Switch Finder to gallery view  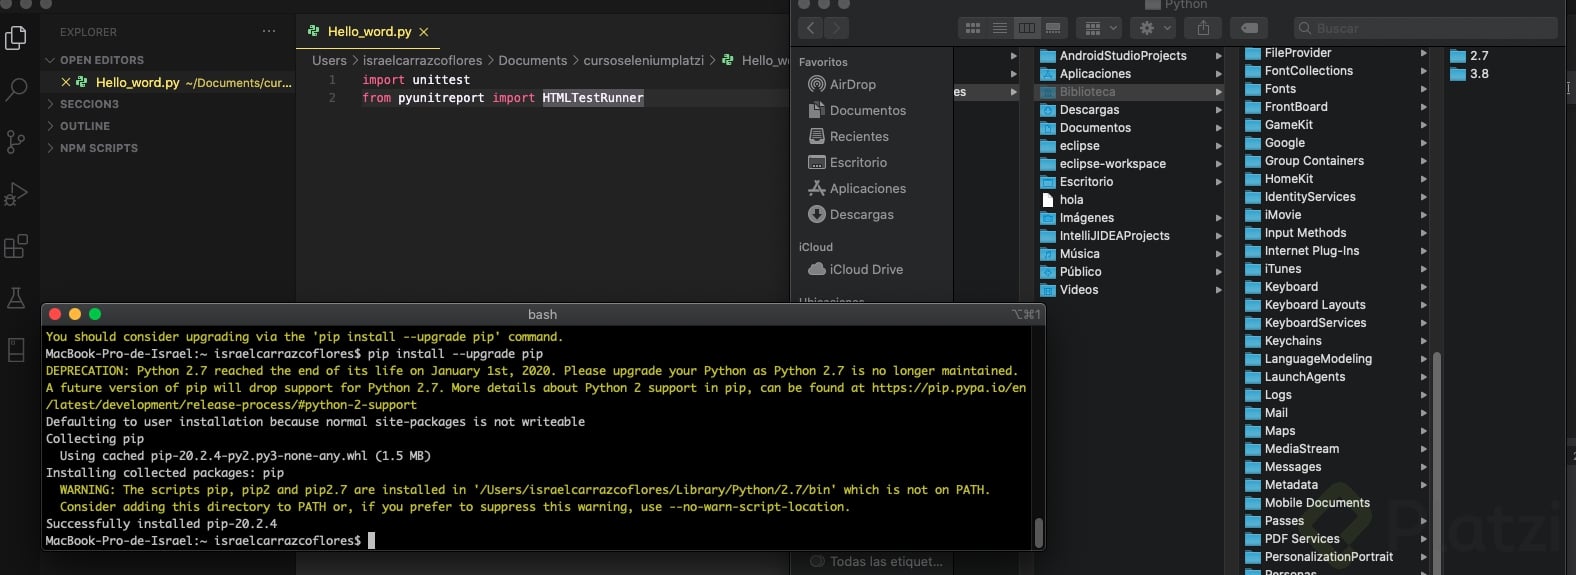click(1053, 28)
